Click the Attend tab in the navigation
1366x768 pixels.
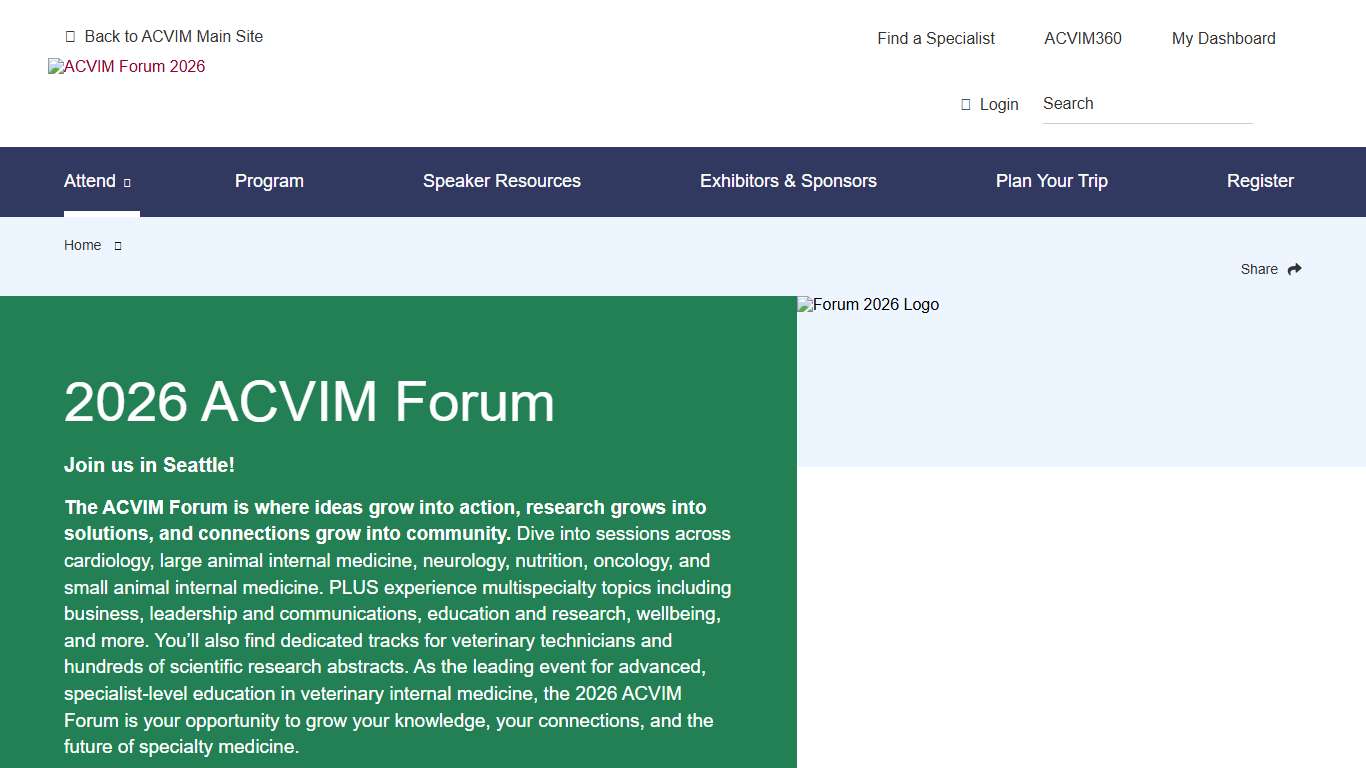(88, 181)
